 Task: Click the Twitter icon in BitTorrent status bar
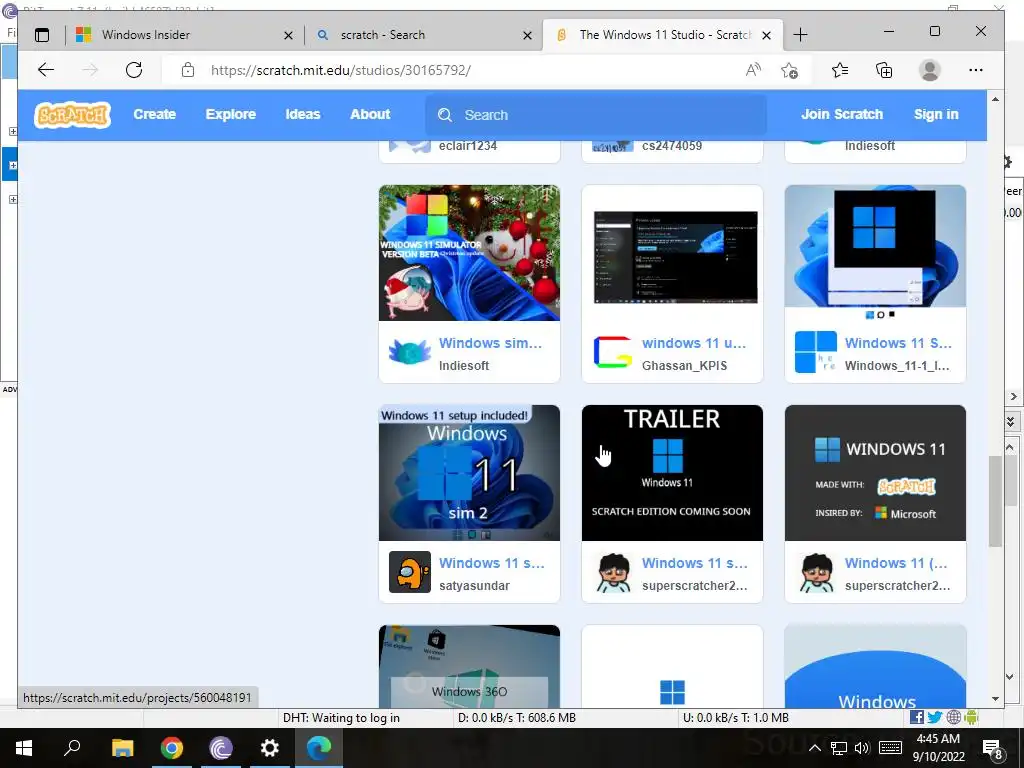click(x=935, y=718)
